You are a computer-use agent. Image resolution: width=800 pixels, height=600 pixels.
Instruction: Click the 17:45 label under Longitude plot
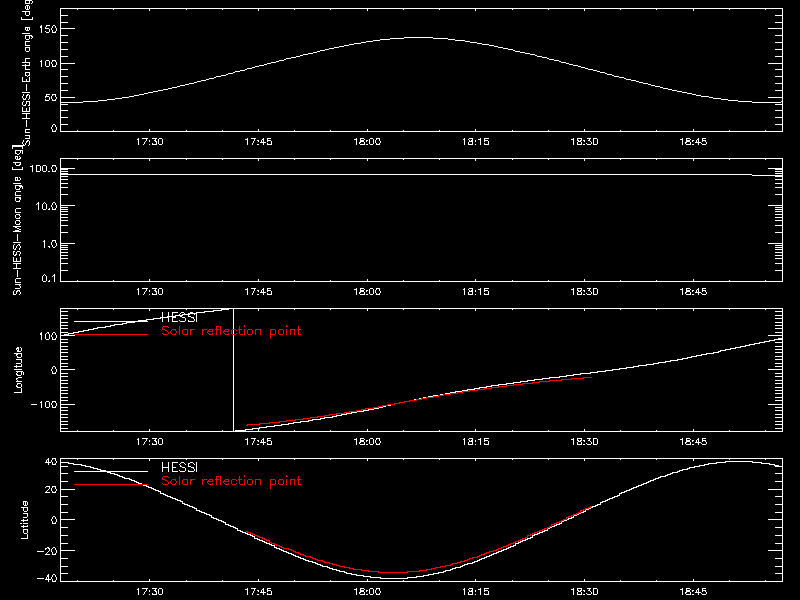258,442
